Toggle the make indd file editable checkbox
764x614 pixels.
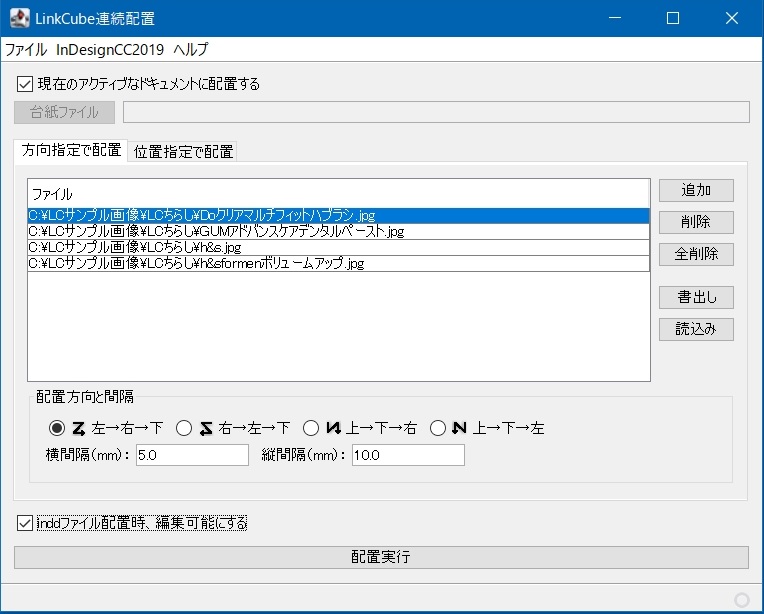click(x=25, y=522)
